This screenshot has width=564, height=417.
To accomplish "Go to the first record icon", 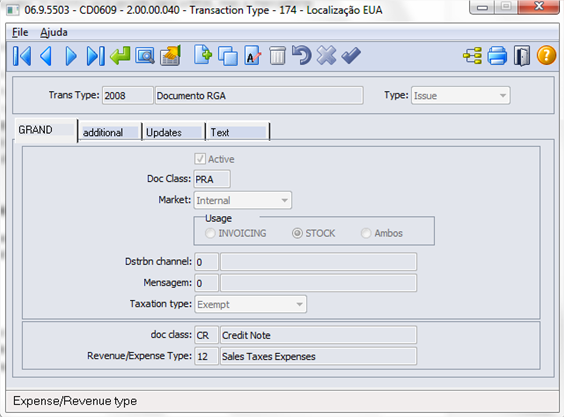I will (22, 56).
